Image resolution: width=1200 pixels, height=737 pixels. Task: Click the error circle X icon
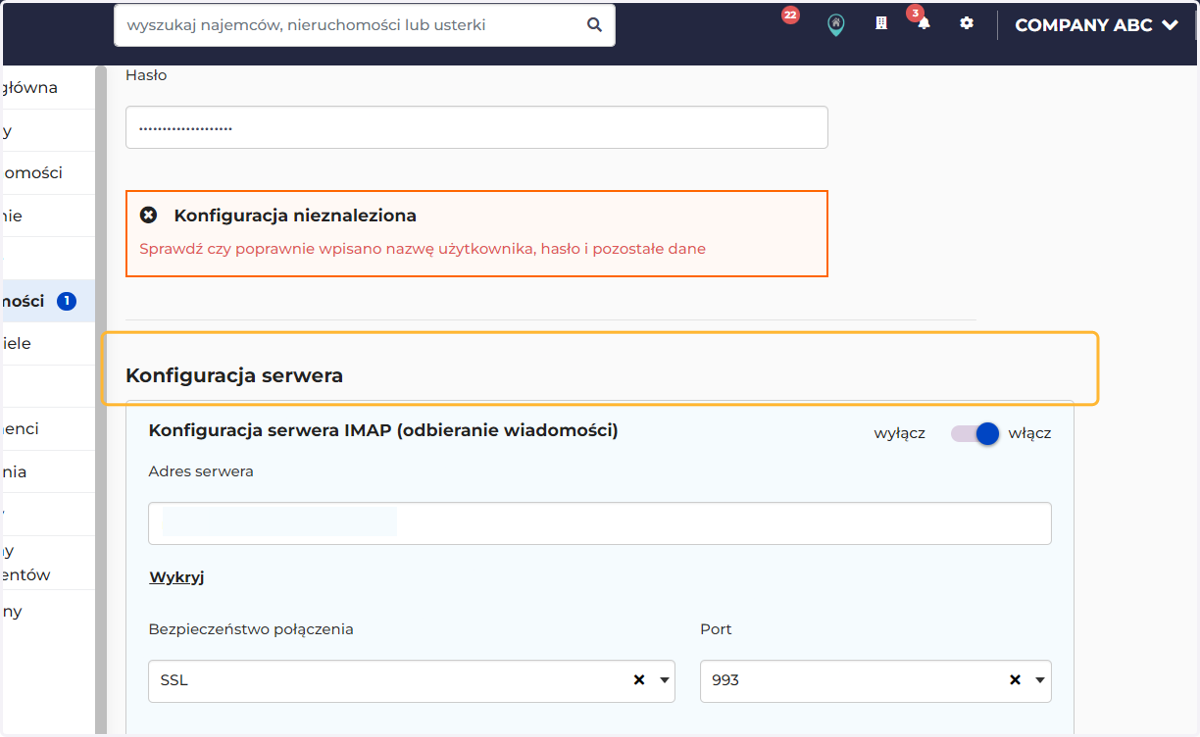coord(149,215)
